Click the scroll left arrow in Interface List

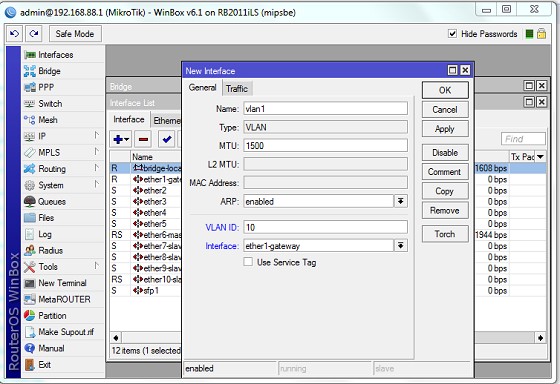116,338
